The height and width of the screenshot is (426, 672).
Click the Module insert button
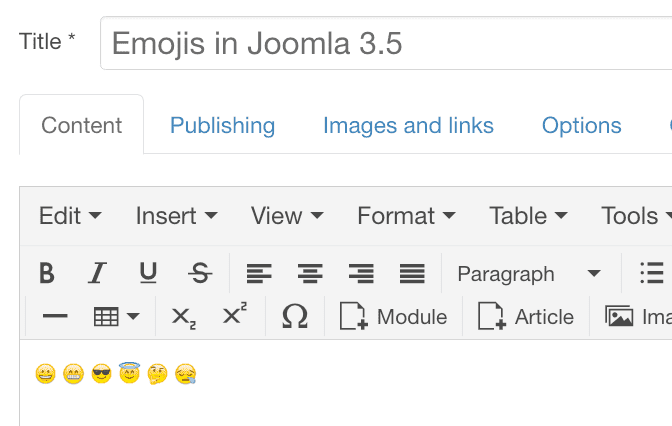pyautogui.click(x=393, y=316)
